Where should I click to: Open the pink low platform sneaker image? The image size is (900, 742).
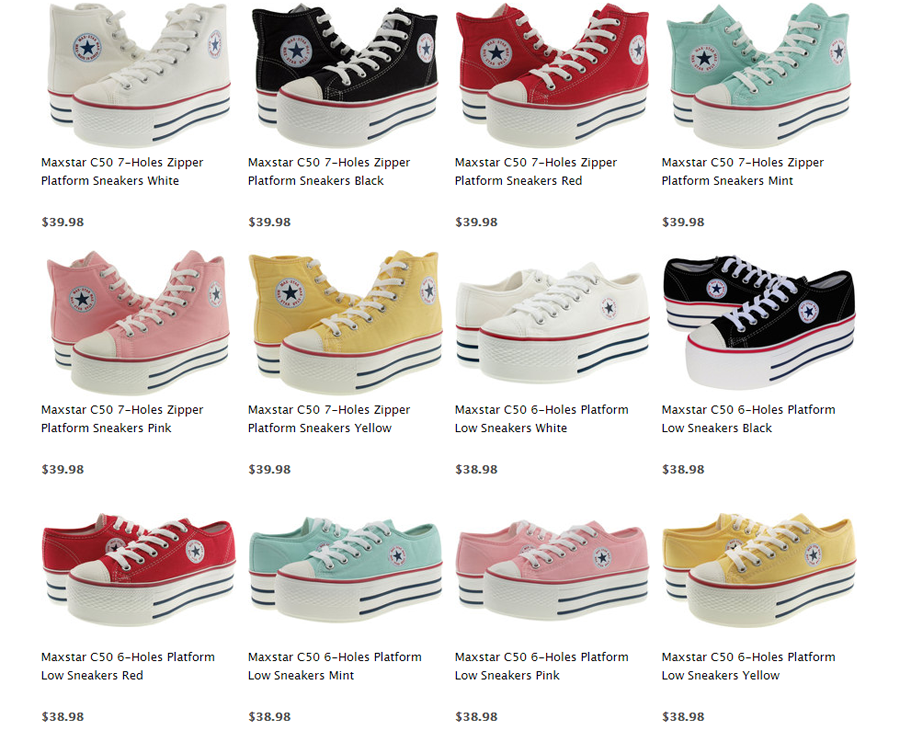pos(553,569)
